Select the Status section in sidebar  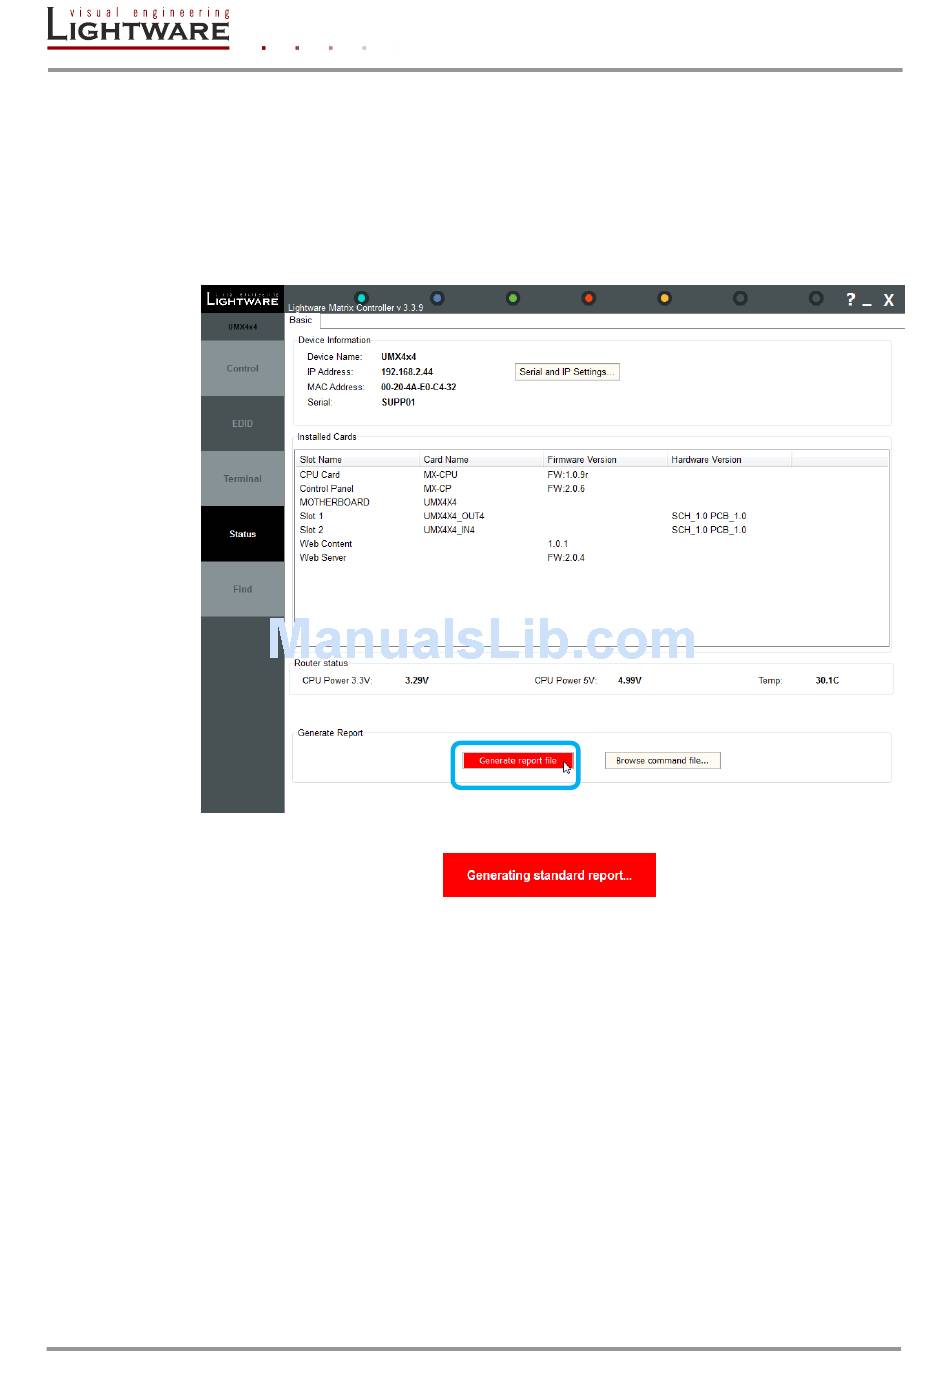(x=242, y=534)
